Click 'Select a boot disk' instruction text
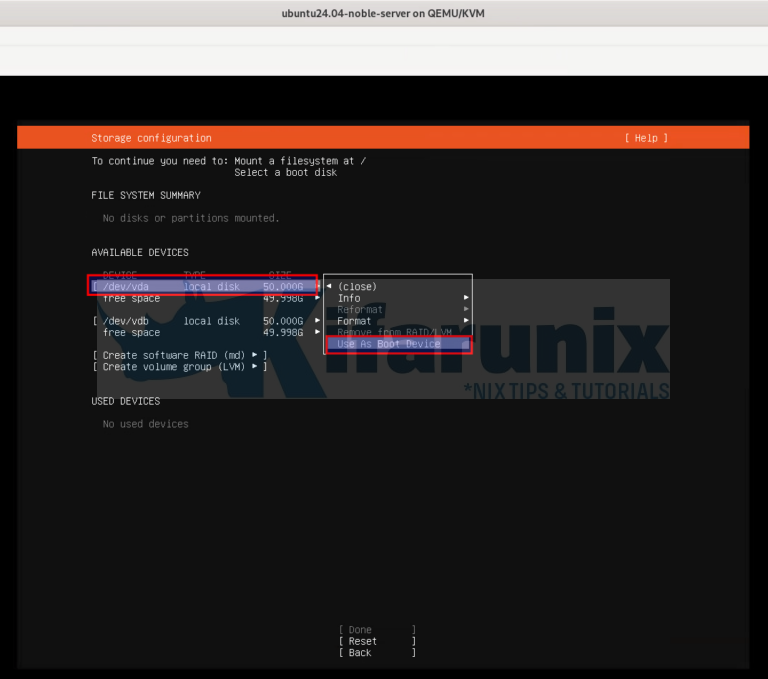This screenshot has width=768, height=679. pyautogui.click(x=286, y=173)
